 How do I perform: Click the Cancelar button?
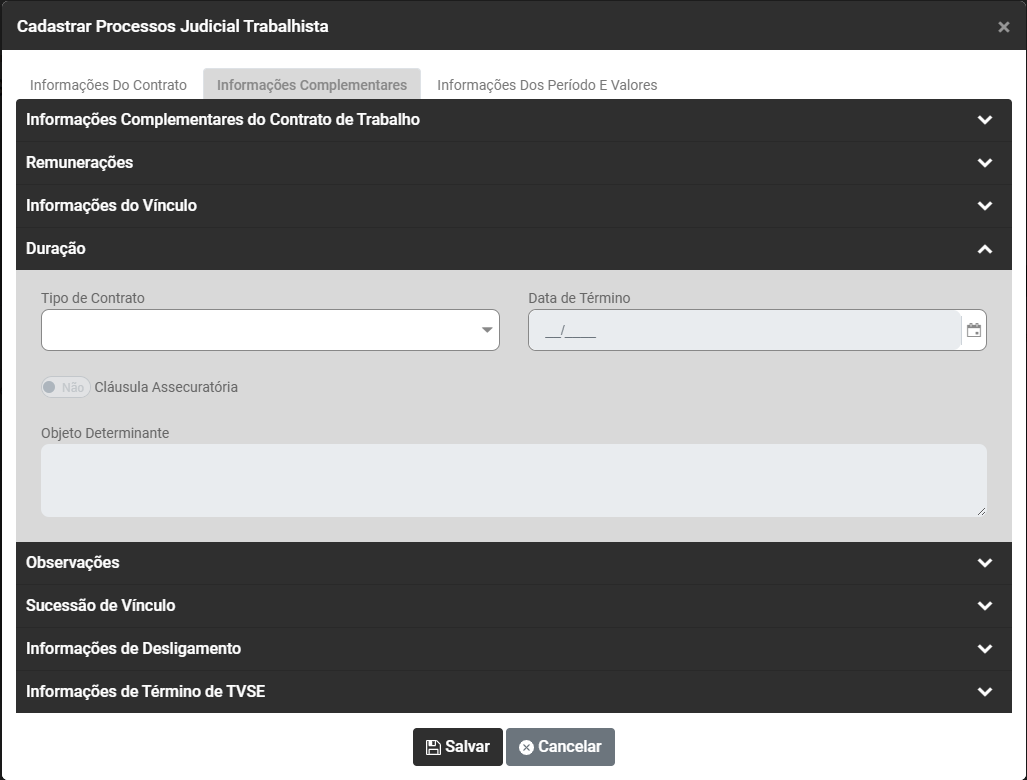click(x=560, y=747)
